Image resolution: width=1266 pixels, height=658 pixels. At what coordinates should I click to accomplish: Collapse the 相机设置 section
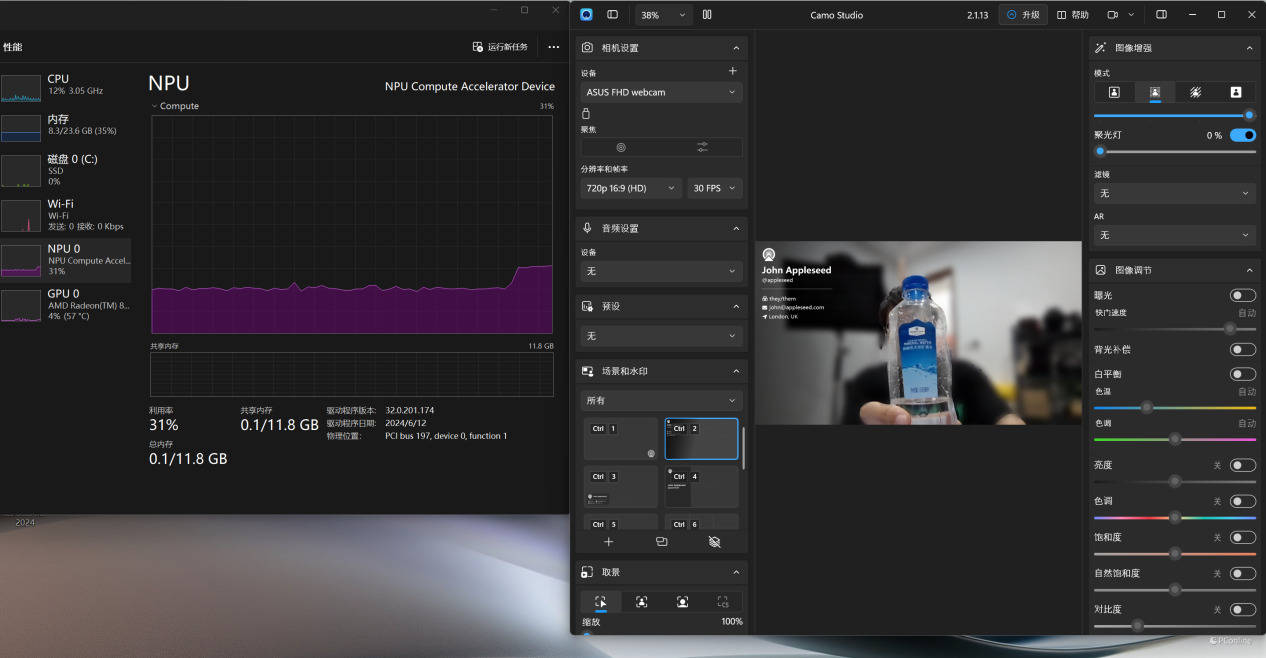click(x=736, y=48)
